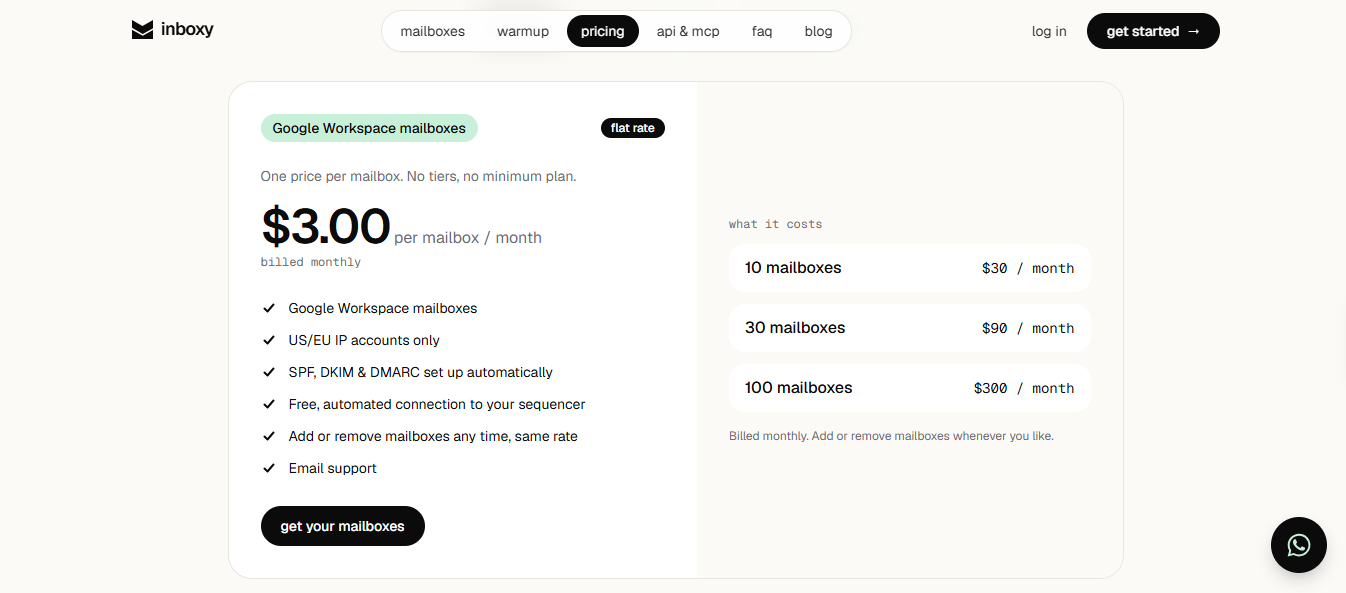
Task: Click the $90 / month value
Action: coord(1028,328)
